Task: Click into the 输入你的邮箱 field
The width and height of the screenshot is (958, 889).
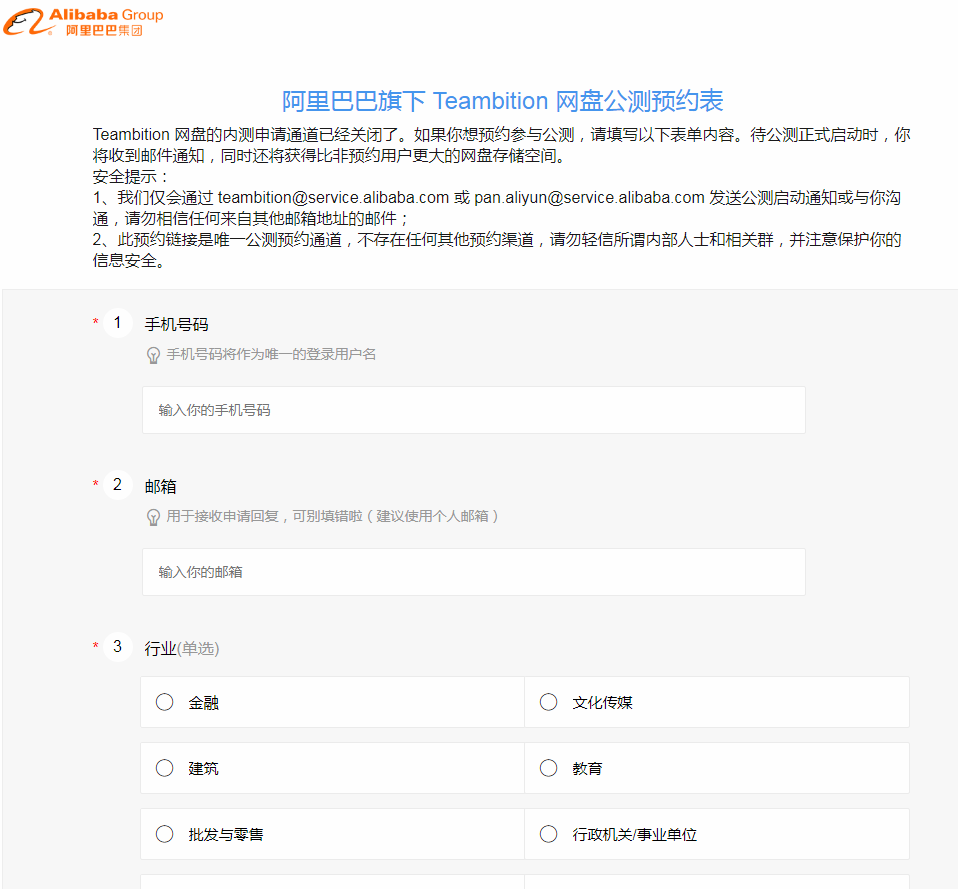Action: coord(473,572)
